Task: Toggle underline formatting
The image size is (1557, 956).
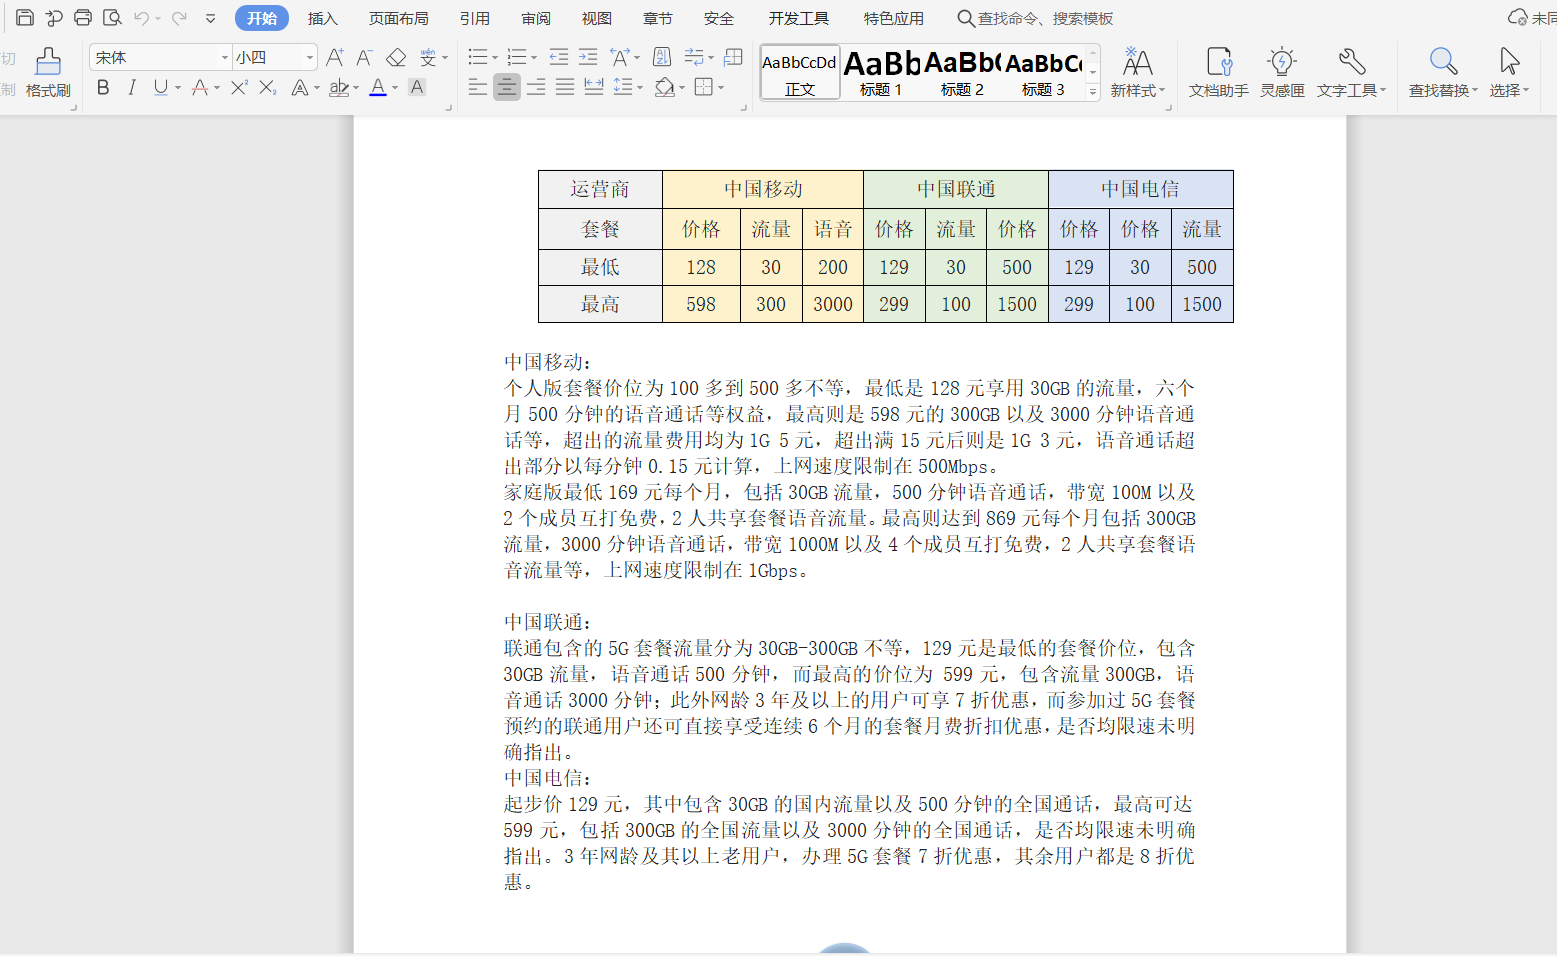Action: click(160, 88)
